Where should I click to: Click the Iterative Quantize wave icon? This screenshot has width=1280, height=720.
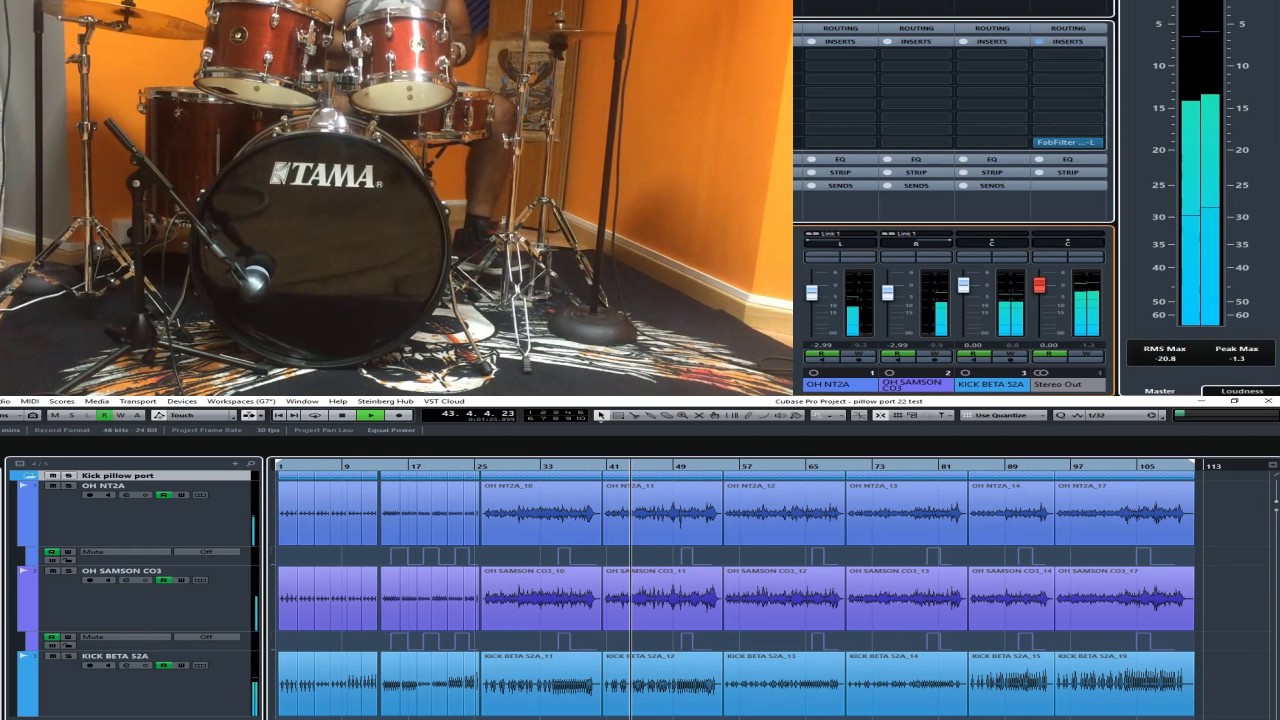click(x=1077, y=415)
